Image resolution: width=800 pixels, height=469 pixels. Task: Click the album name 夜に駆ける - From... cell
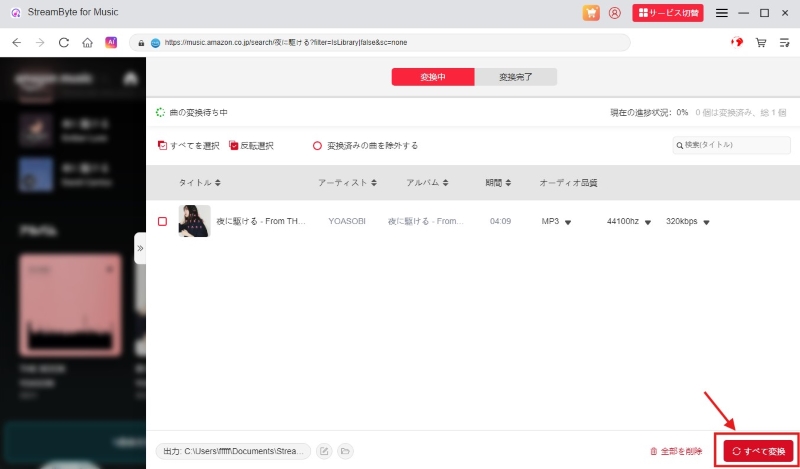tap(426, 221)
